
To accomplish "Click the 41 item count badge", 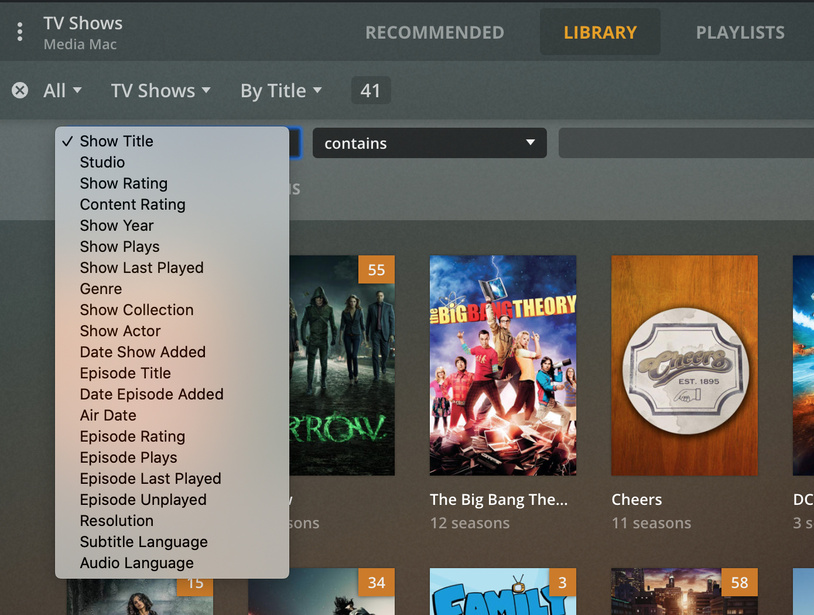I will click(371, 91).
